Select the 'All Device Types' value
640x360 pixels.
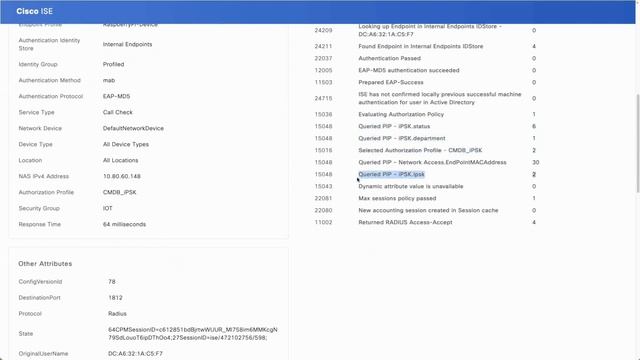pyautogui.click(x=126, y=144)
